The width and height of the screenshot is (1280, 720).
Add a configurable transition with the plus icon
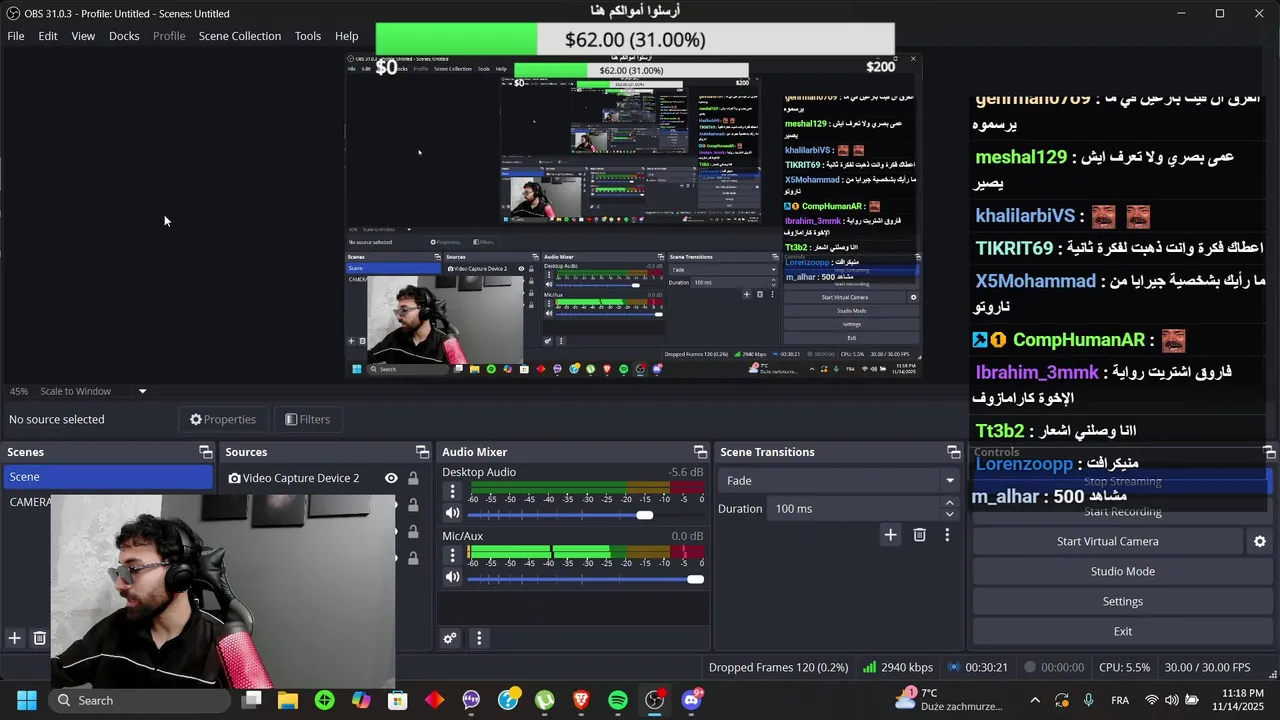[x=890, y=535]
